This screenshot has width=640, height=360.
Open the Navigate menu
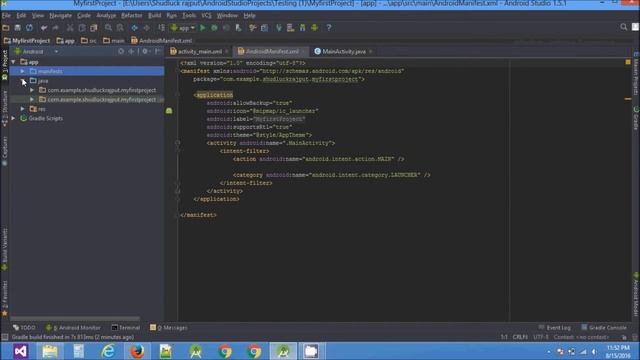(60, 16)
